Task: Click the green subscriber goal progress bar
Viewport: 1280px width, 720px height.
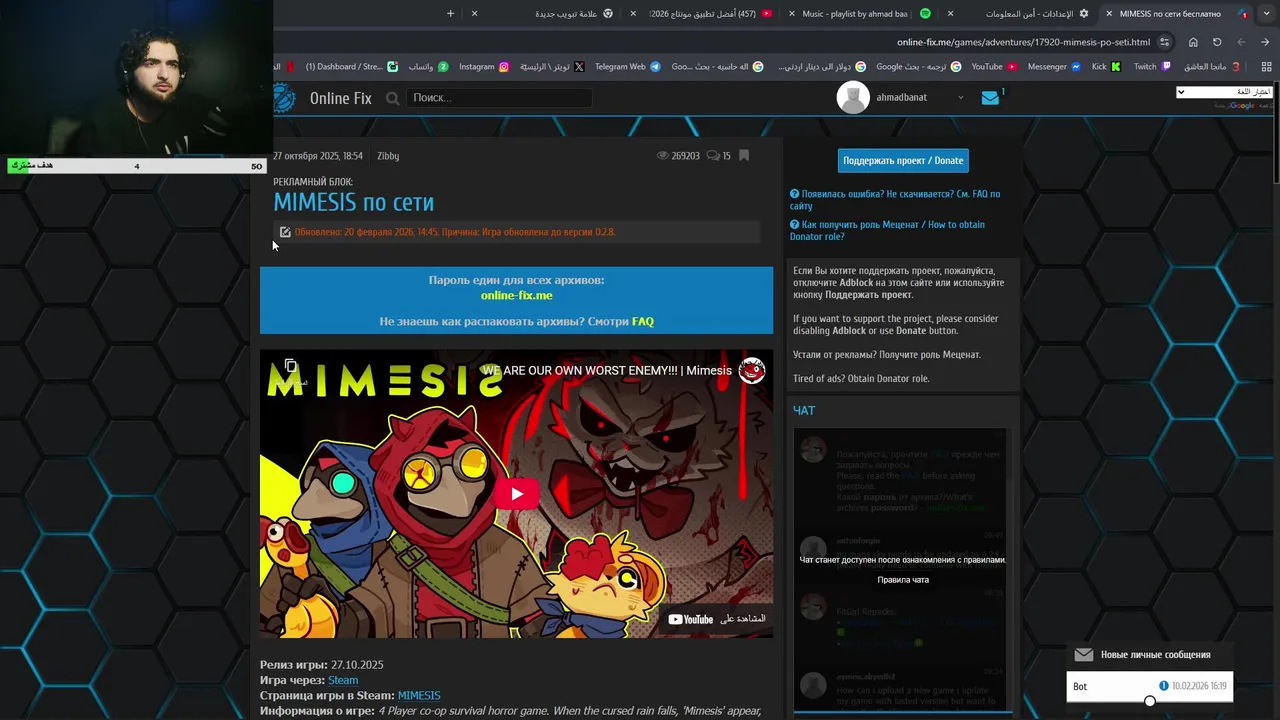Action: pyautogui.click(x=136, y=166)
